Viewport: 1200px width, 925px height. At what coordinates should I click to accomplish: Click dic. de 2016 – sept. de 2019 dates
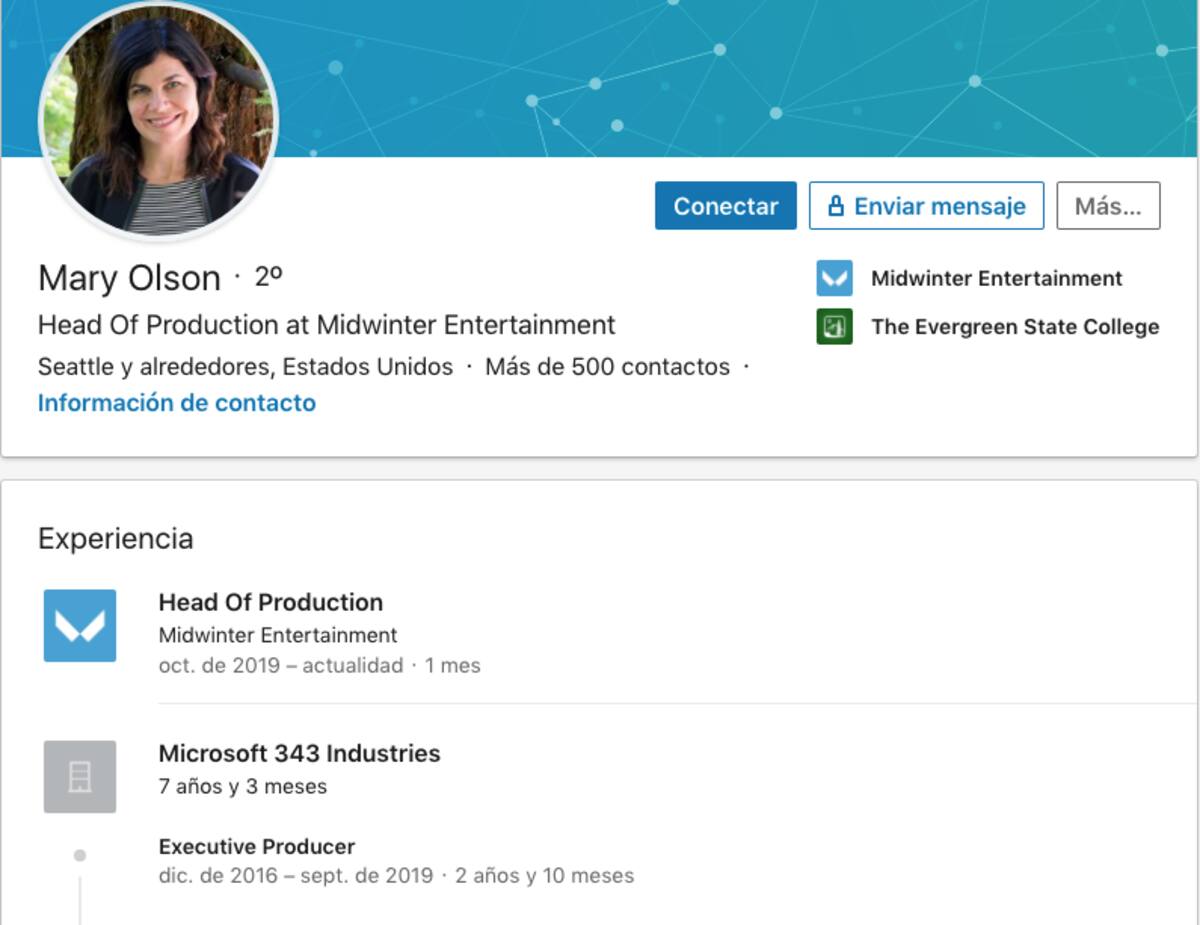(296, 876)
